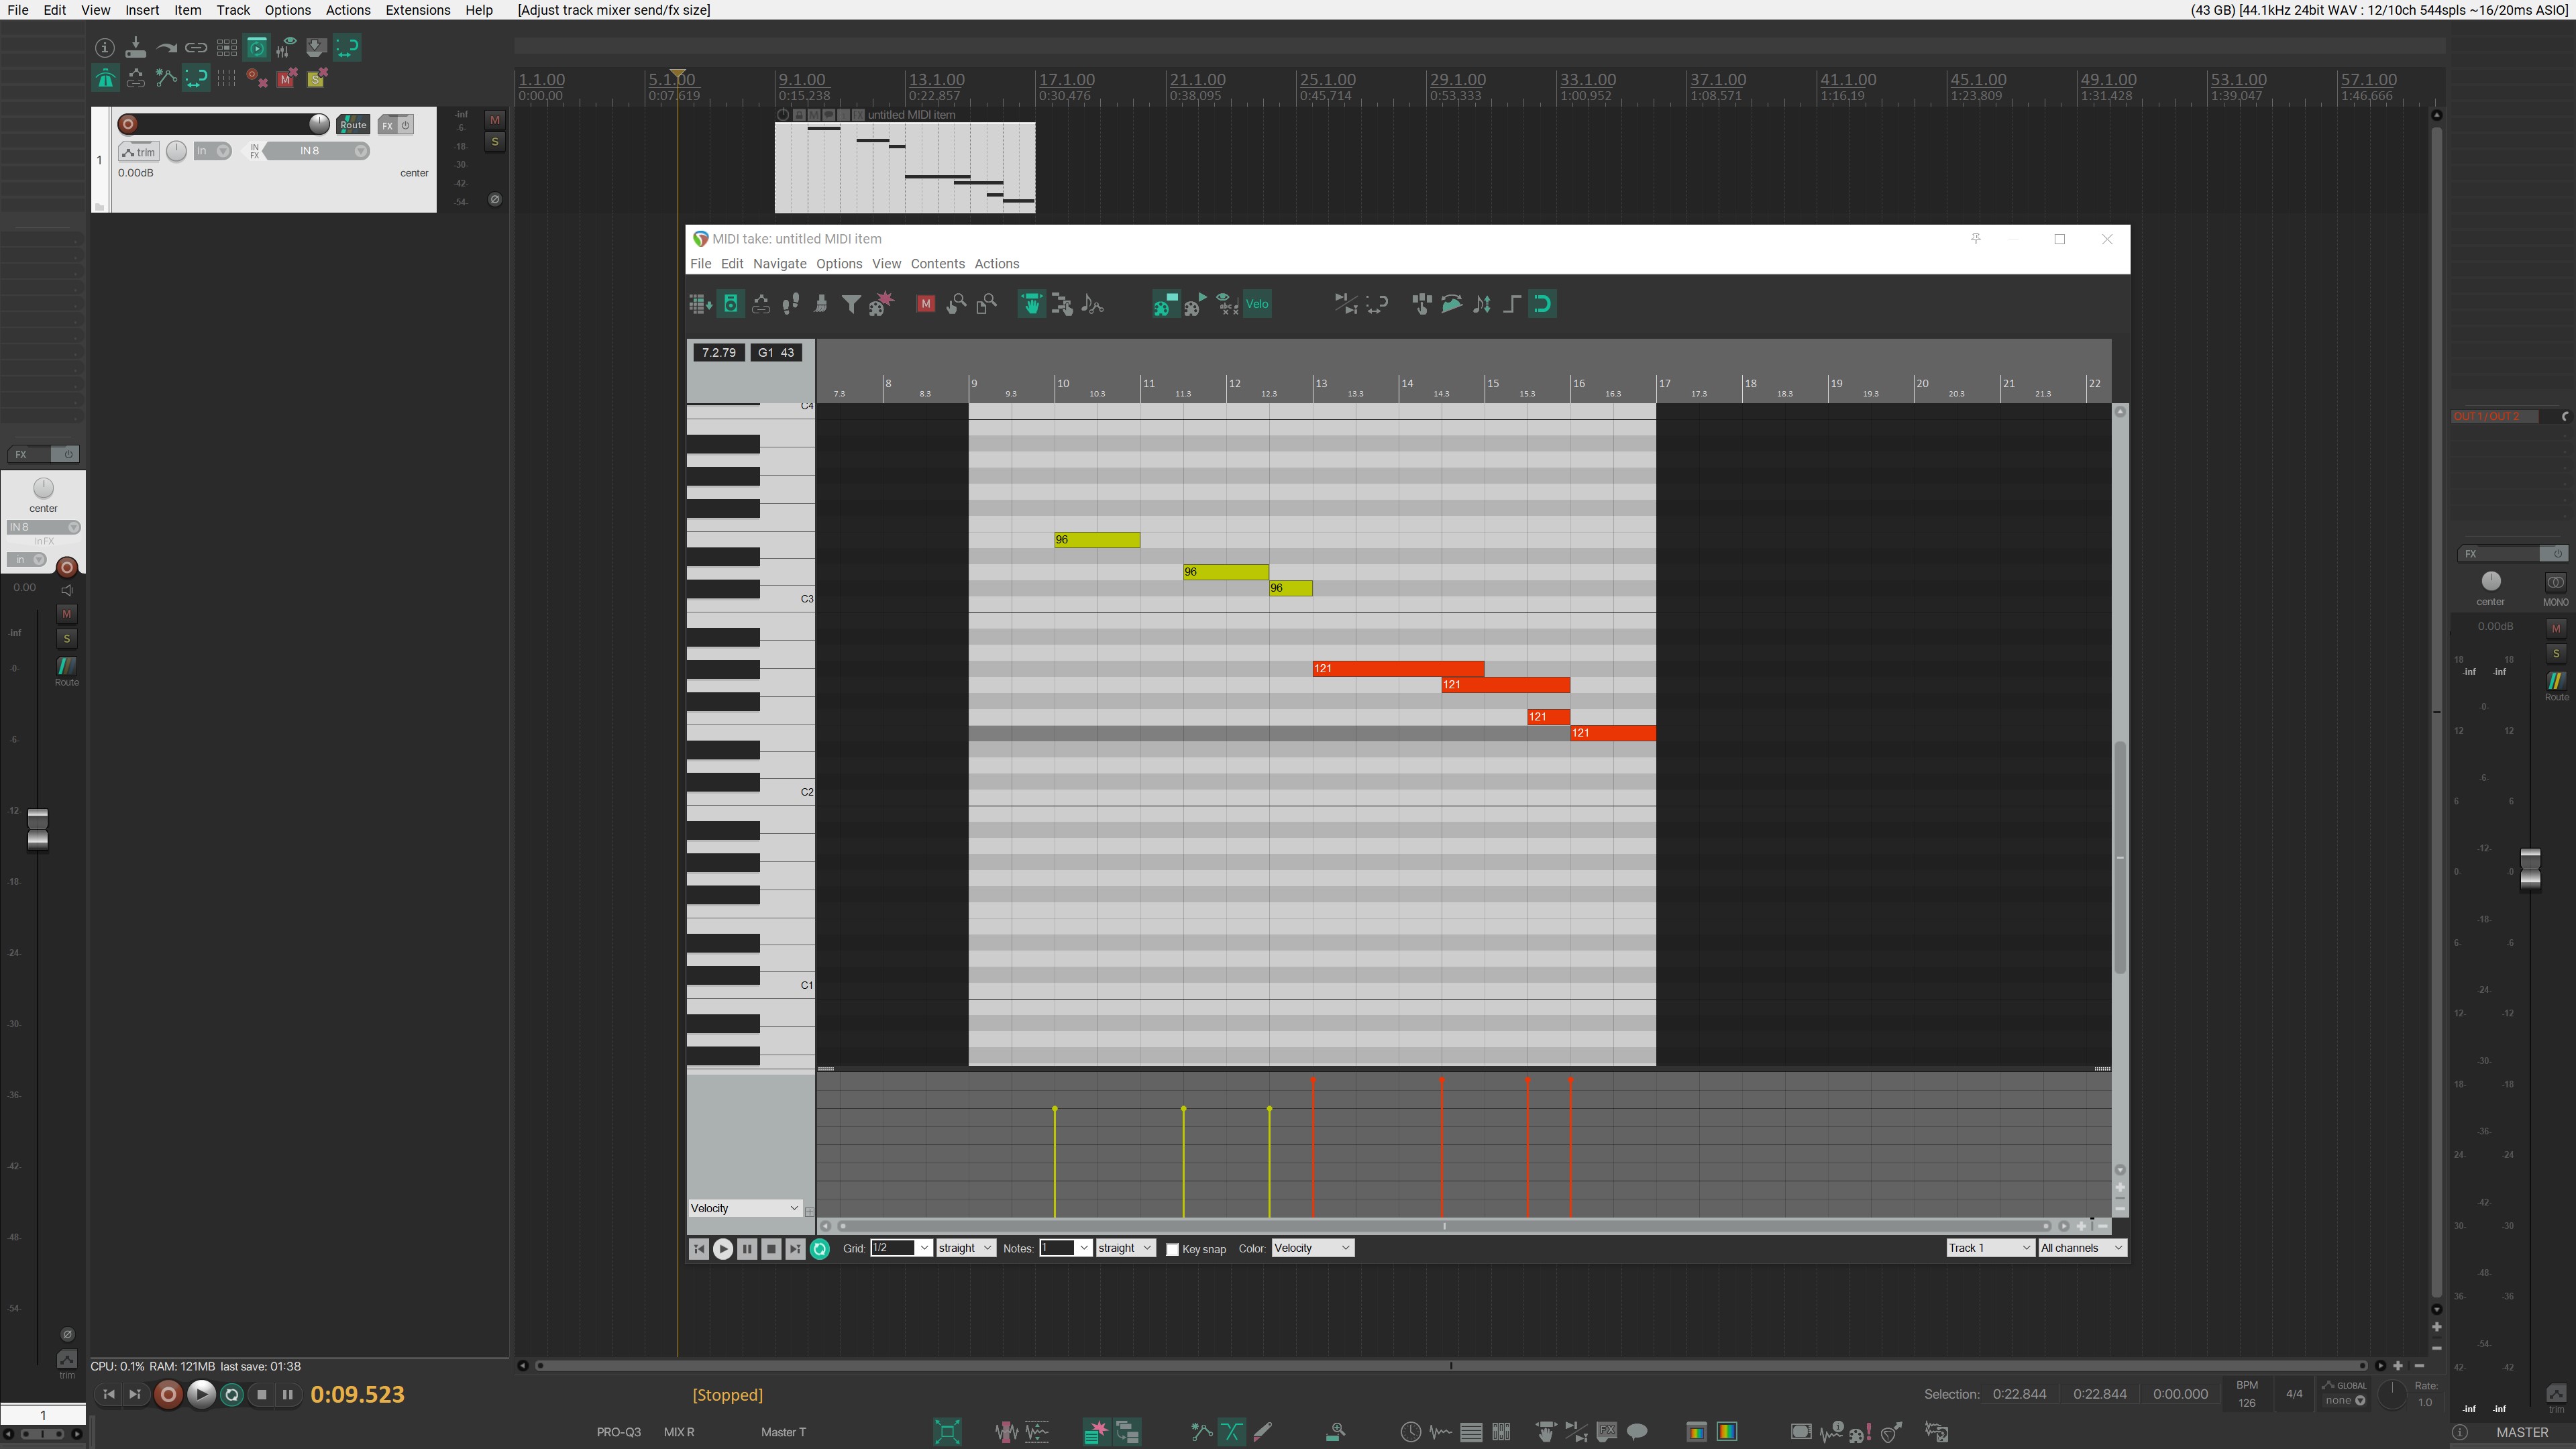Solo track 1 with S button

tap(494, 142)
